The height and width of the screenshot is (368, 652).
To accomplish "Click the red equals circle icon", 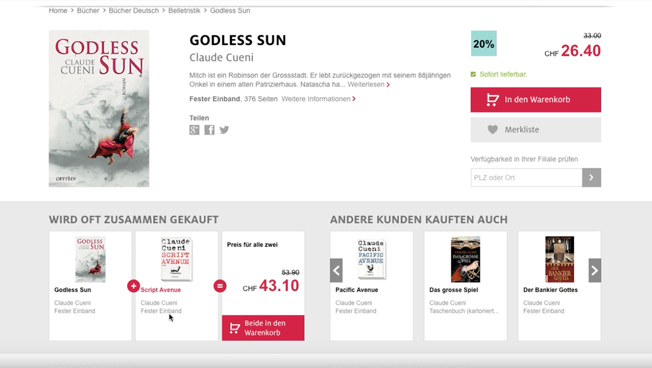I will tap(220, 286).
